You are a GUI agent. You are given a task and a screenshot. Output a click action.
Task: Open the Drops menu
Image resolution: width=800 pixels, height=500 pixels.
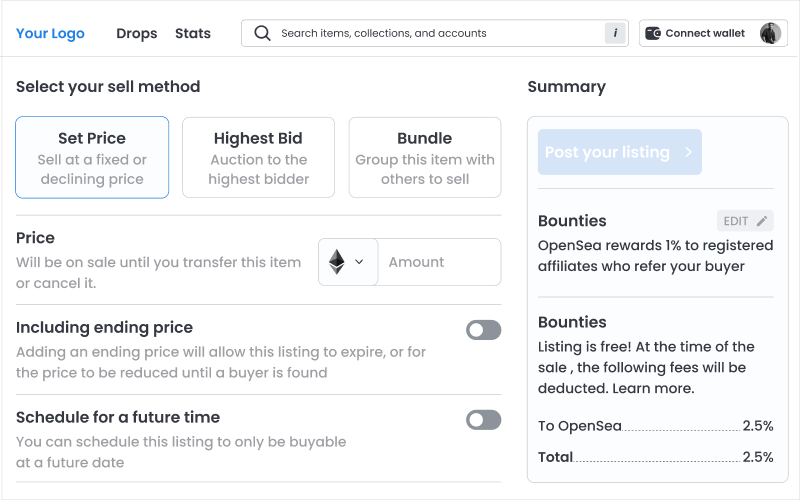click(137, 33)
